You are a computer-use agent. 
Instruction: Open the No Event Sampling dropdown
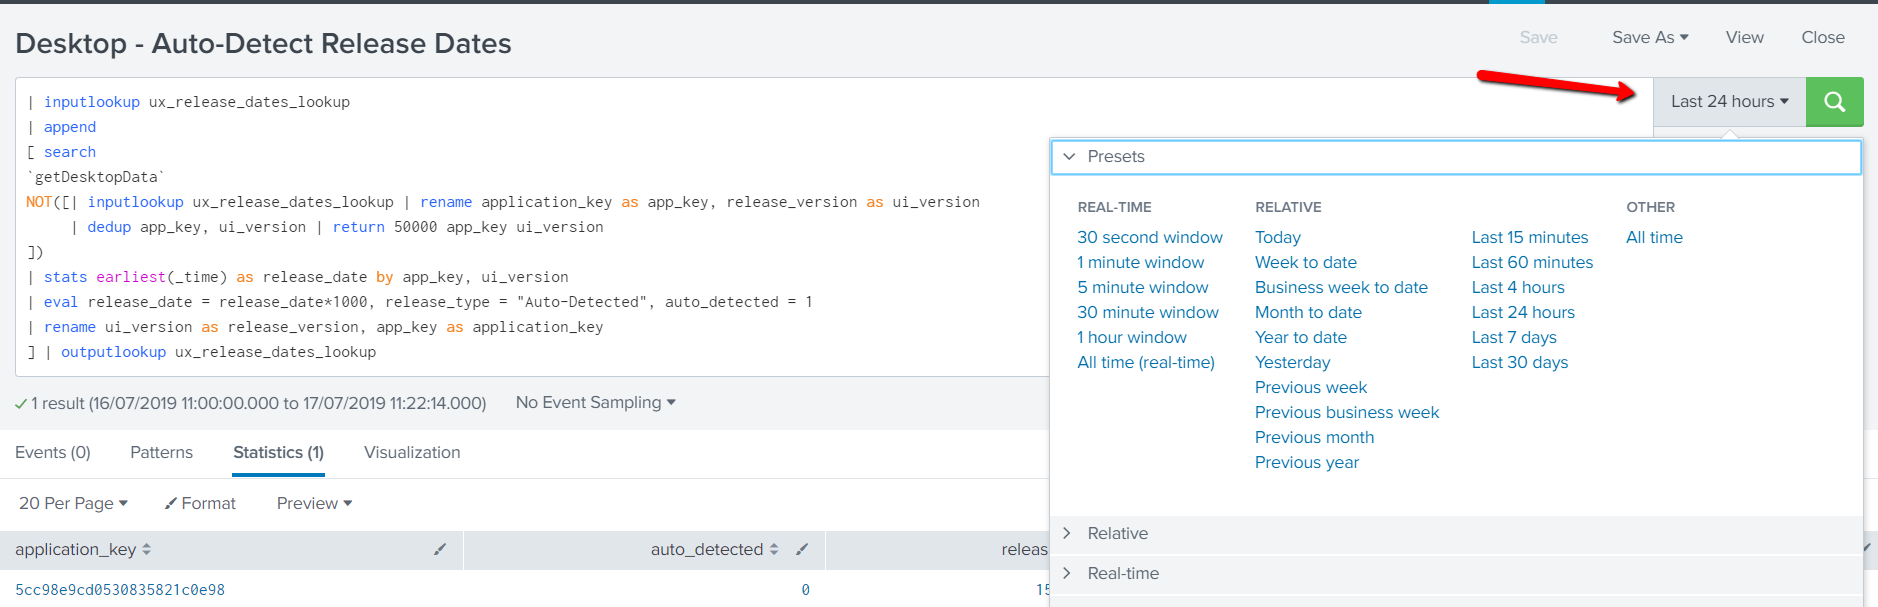point(595,402)
